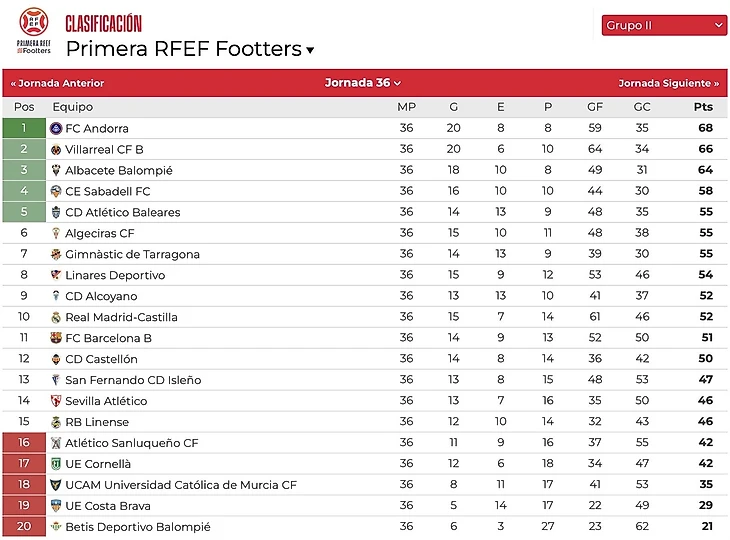Click Real Madrid-Castilla crest icon
This screenshot has width=730, height=540.
(x=56, y=317)
